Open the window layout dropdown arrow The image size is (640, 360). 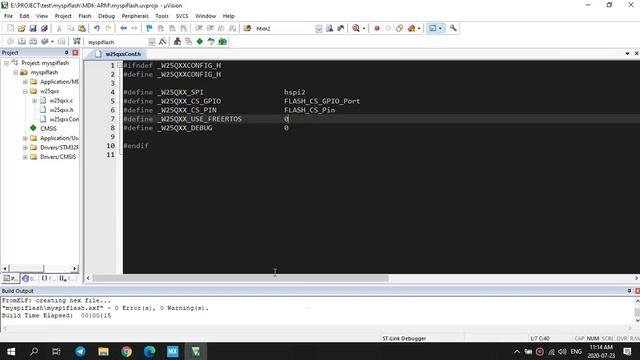click(440, 29)
